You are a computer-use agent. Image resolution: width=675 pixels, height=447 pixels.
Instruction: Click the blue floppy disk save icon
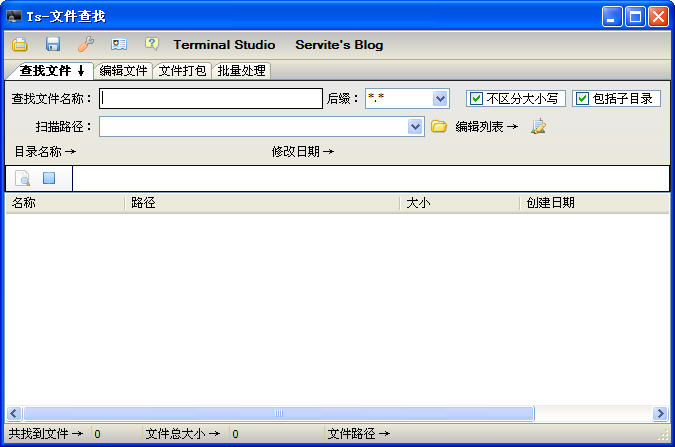point(53,45)
